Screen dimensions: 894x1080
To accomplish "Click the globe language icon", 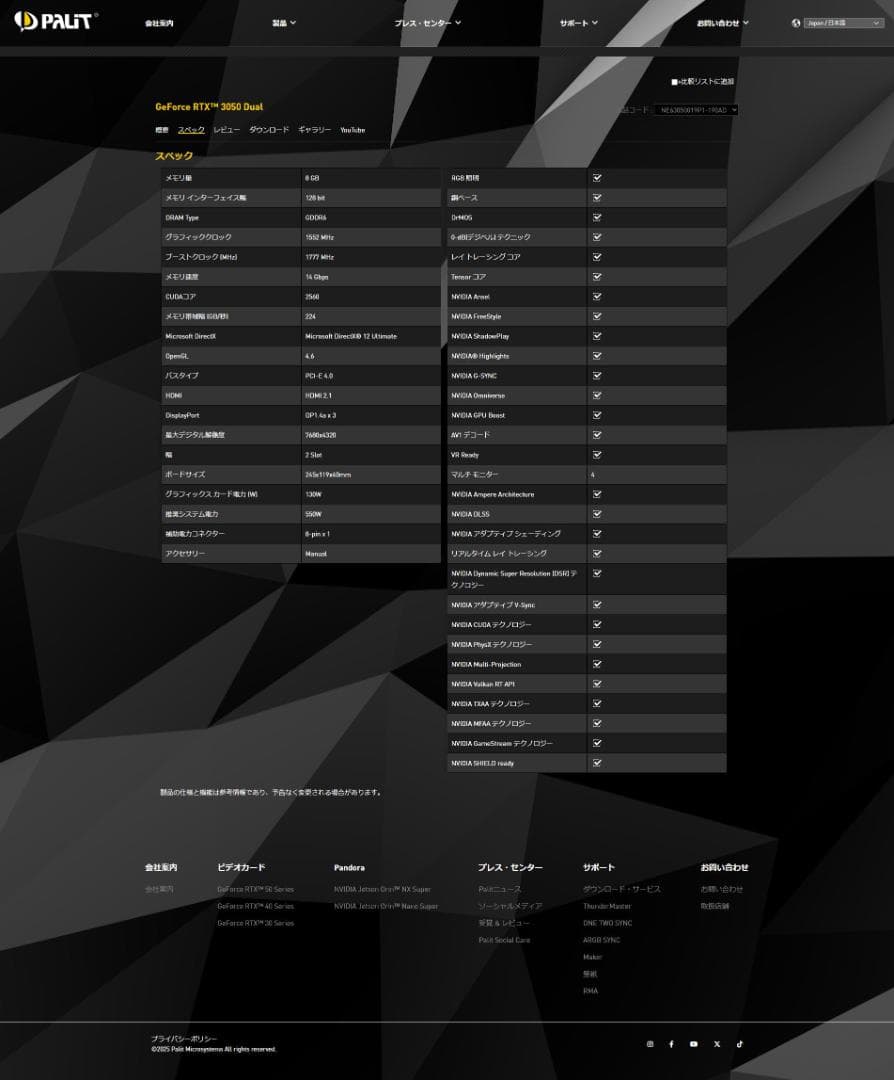I will [795, 21].
